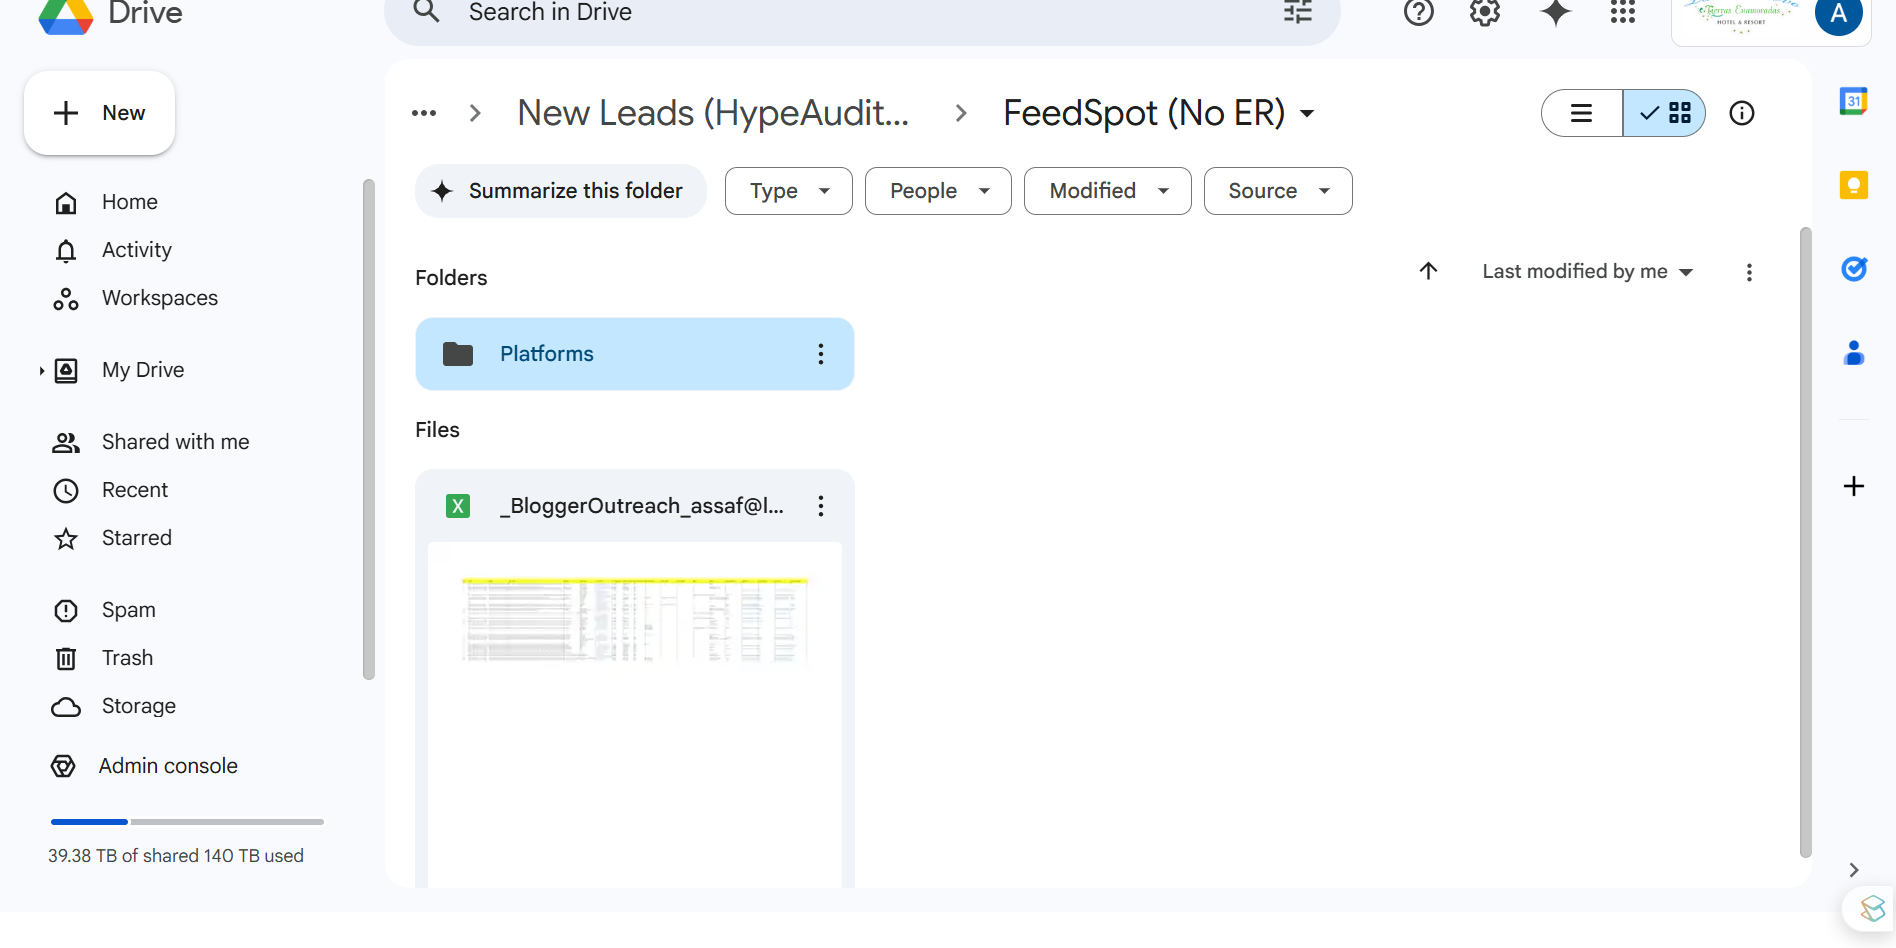Go to New Leads (HypeAudit... breadcrumb
The width and height of the screenshot is (1896, 948).
click(713, 113)
